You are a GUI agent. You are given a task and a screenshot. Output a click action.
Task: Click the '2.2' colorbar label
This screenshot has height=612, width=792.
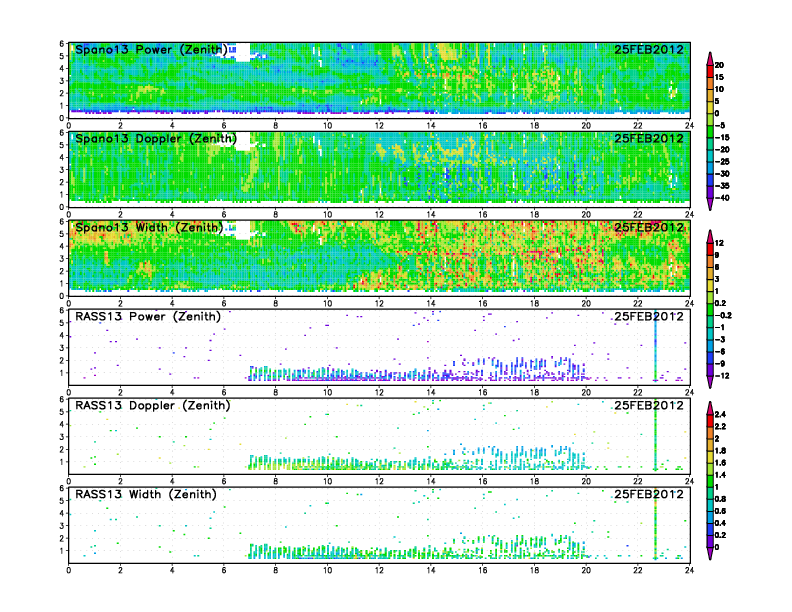coord(720,426)
